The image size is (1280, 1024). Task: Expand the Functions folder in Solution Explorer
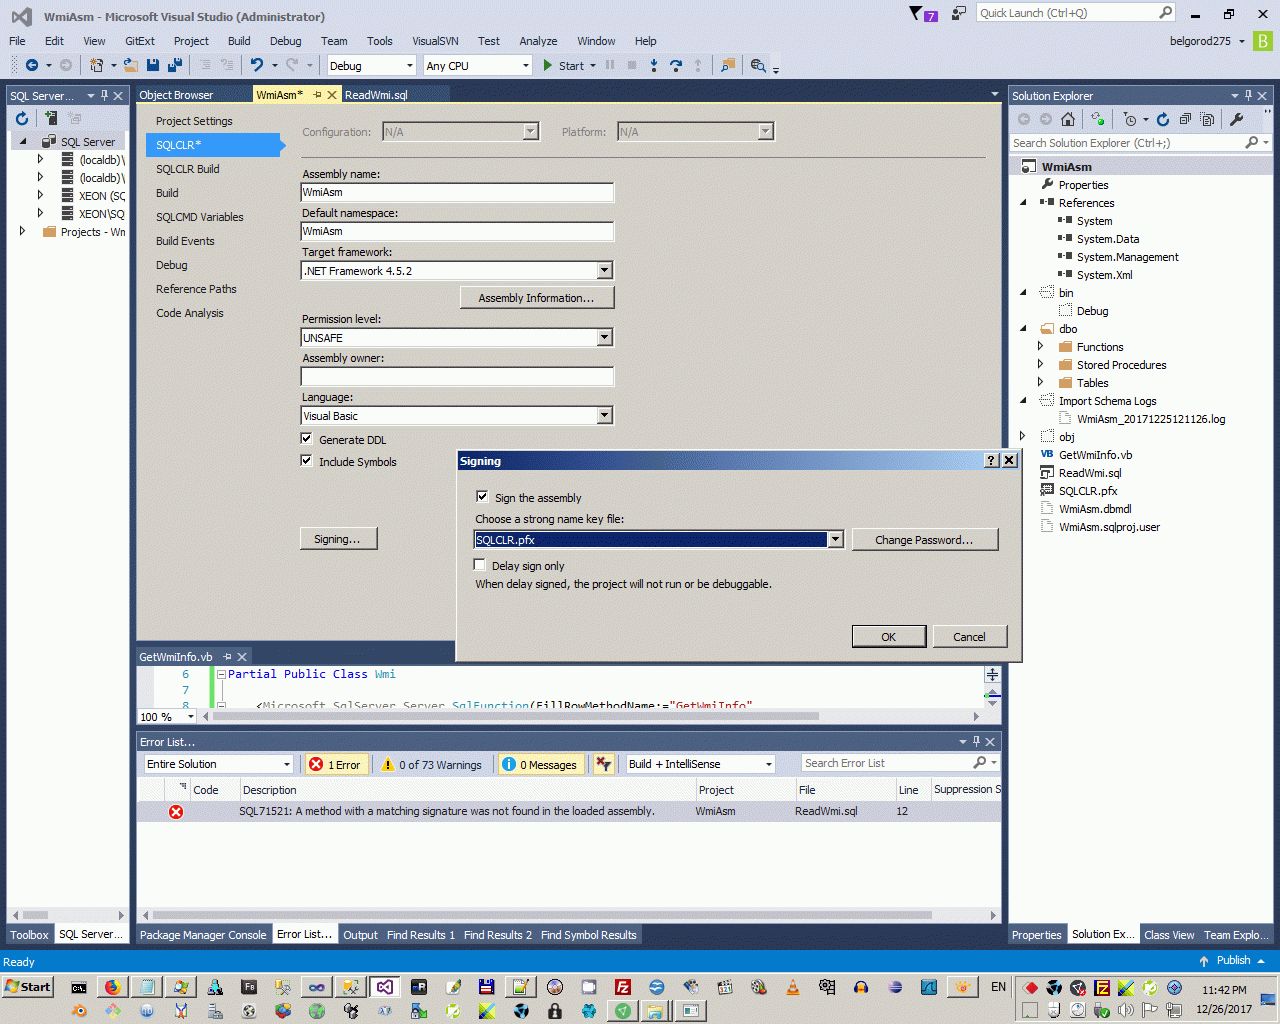pyautogui.click(x=1040, y=347)
